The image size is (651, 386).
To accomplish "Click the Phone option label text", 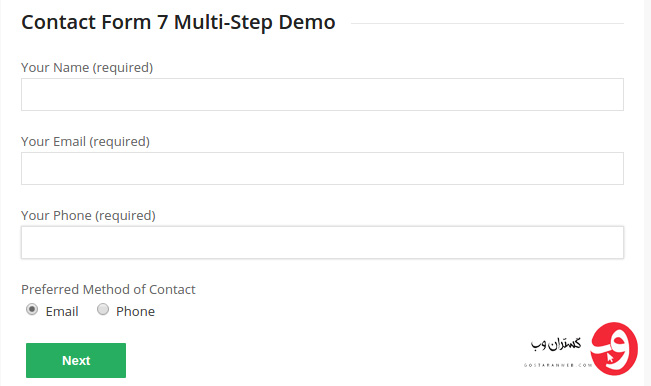I will point(135,311).
